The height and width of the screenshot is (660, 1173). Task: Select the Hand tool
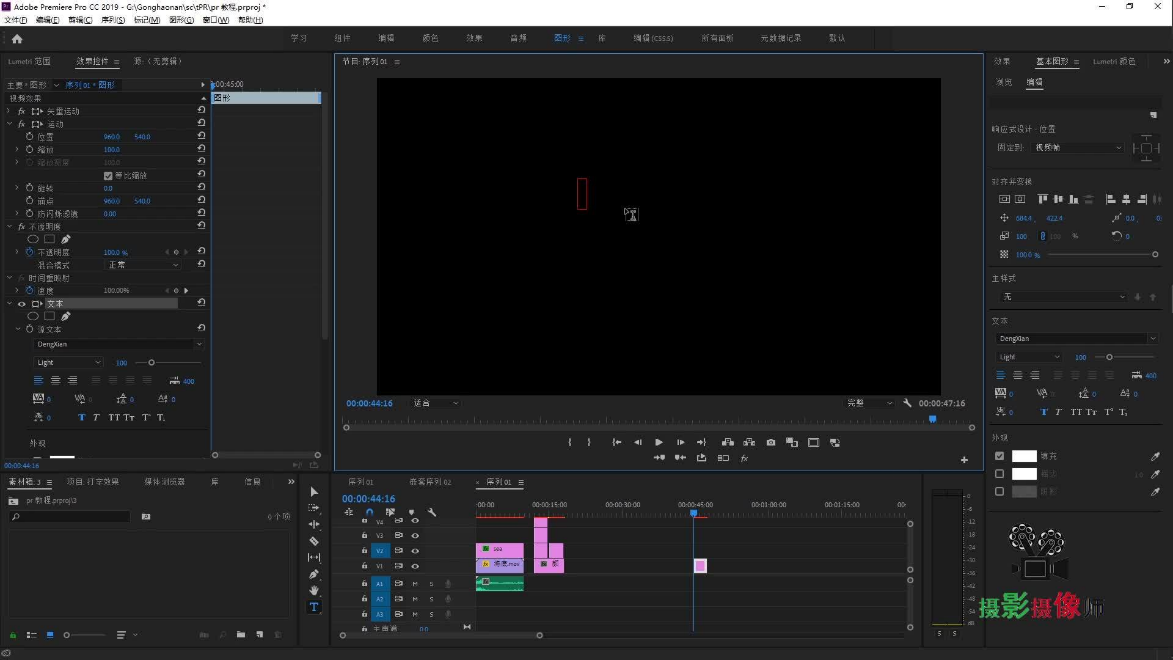pos(314,590)
